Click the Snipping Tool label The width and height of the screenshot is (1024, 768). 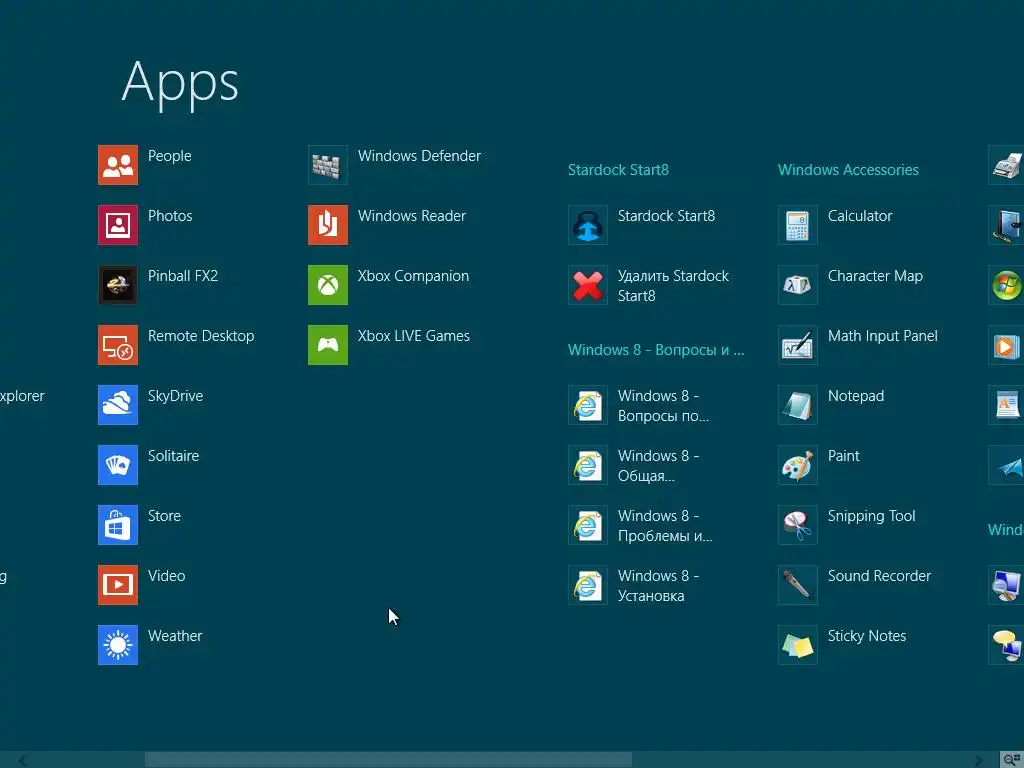(x=871, y=516)
